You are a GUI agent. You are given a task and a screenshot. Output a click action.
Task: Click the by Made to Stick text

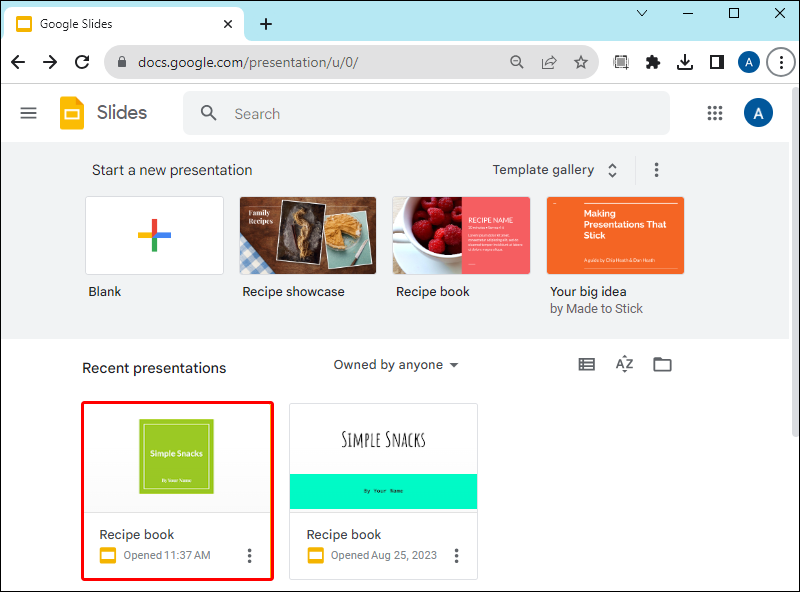pos(596,309)
